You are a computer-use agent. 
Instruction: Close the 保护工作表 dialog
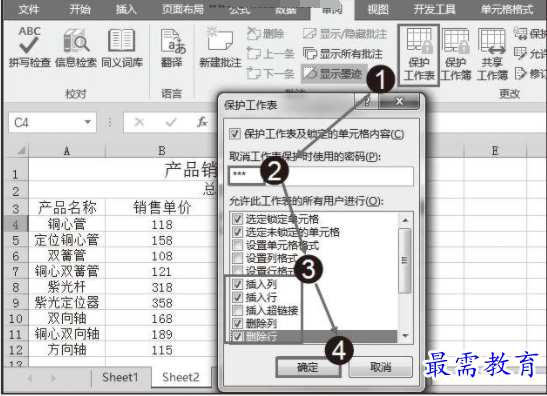[x=399, y=102]
